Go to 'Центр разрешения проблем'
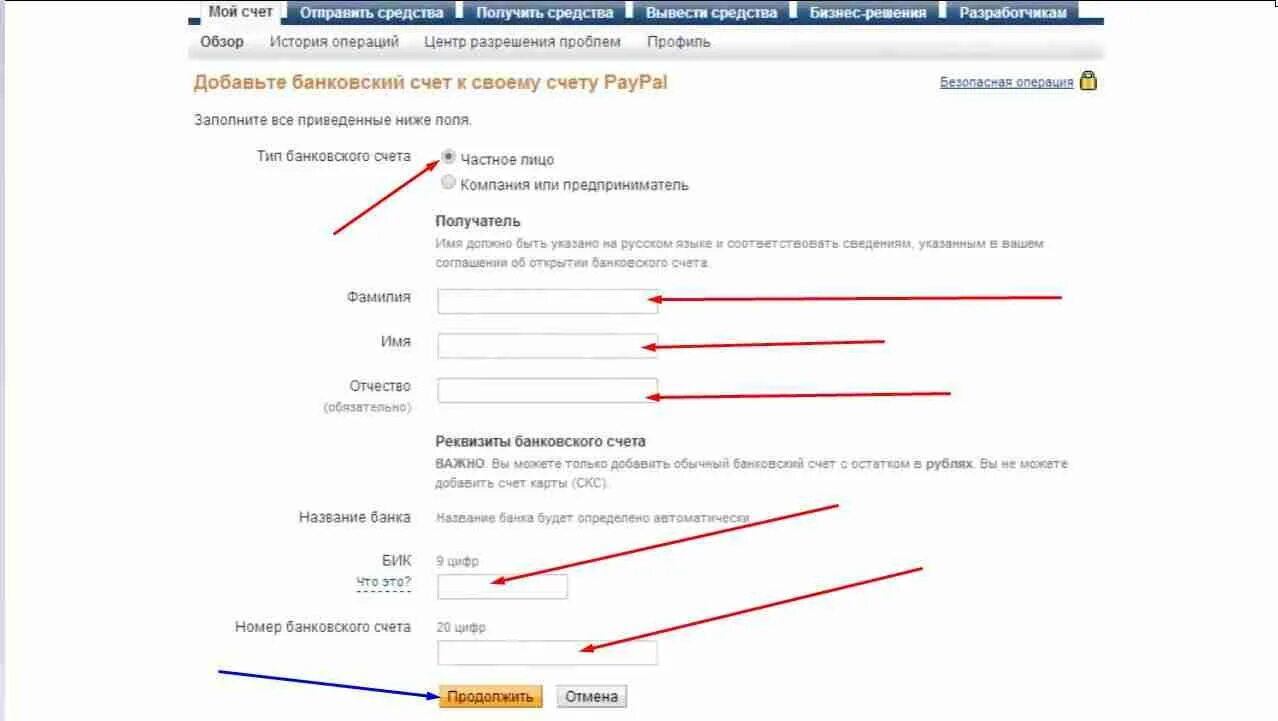 [x=522, y=42]
